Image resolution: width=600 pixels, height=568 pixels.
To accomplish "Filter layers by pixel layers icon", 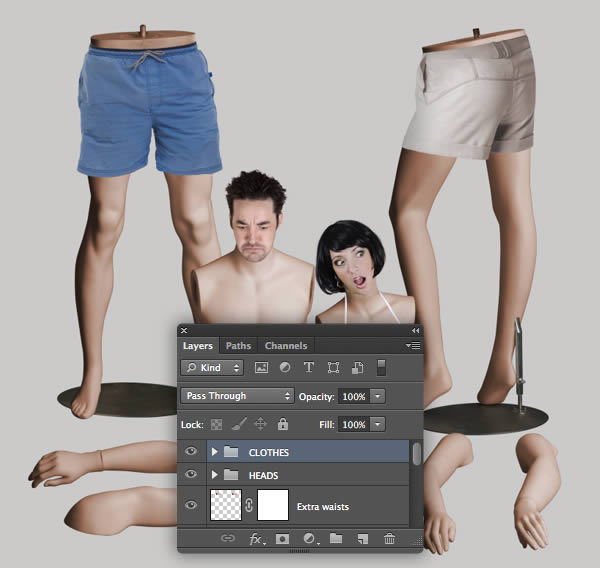I will pyautogui.click(x=261, y=368).
